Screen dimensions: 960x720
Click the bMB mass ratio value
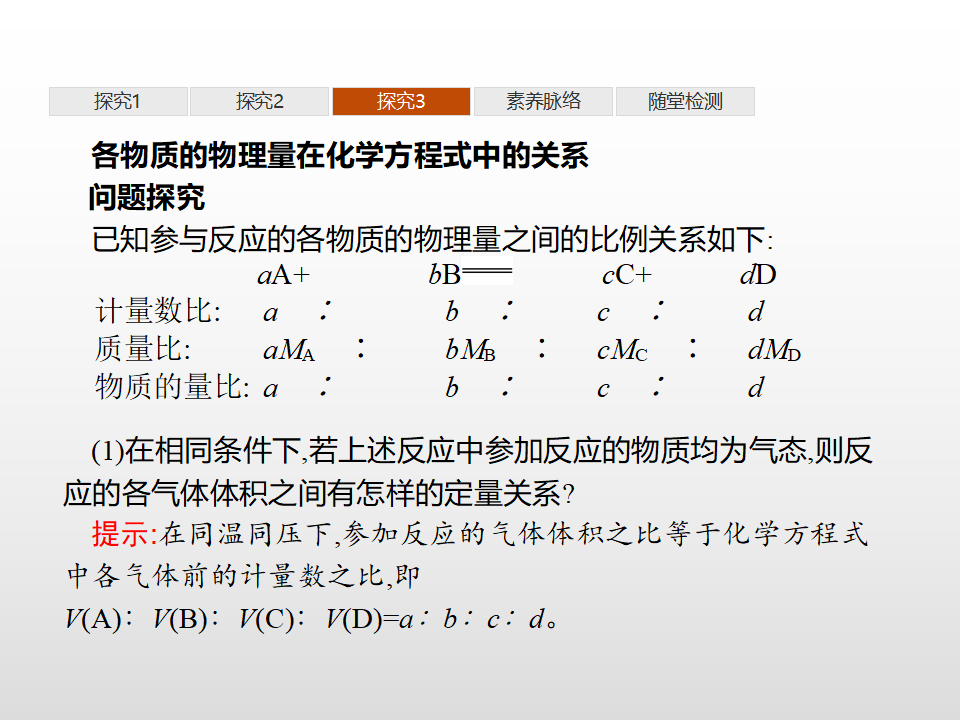point(470,350)
